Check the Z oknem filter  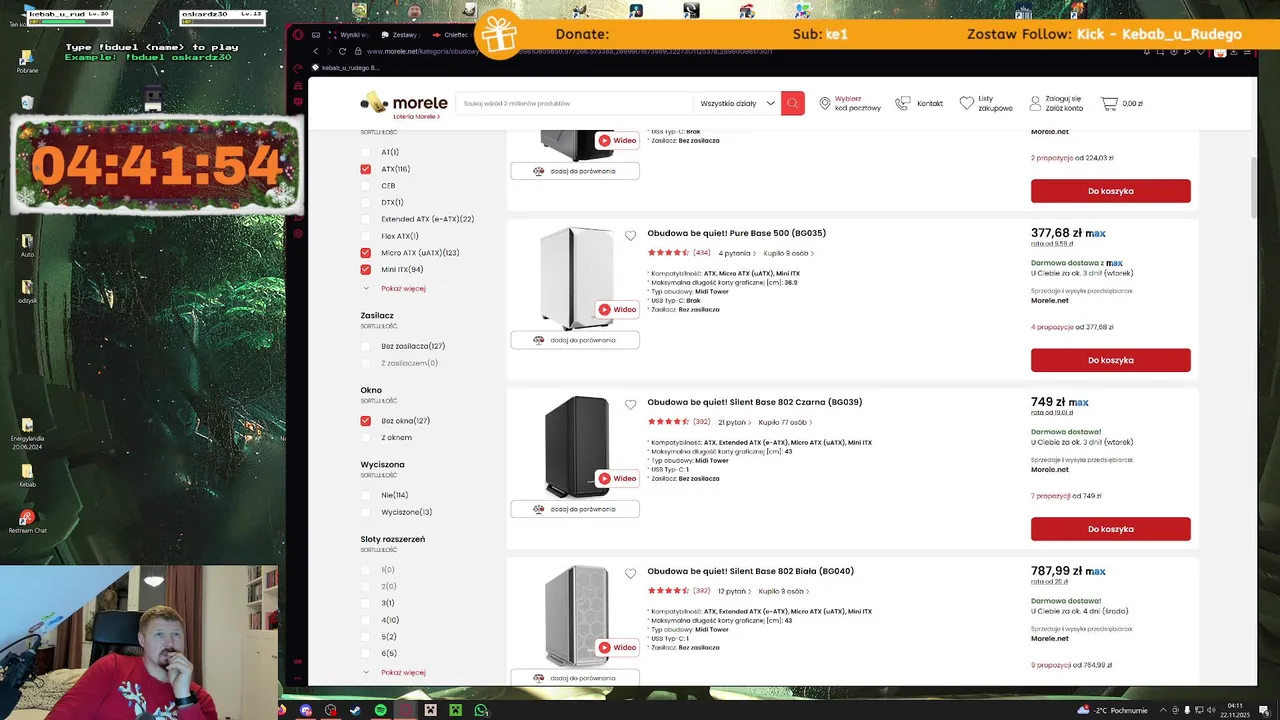point(365,438)
